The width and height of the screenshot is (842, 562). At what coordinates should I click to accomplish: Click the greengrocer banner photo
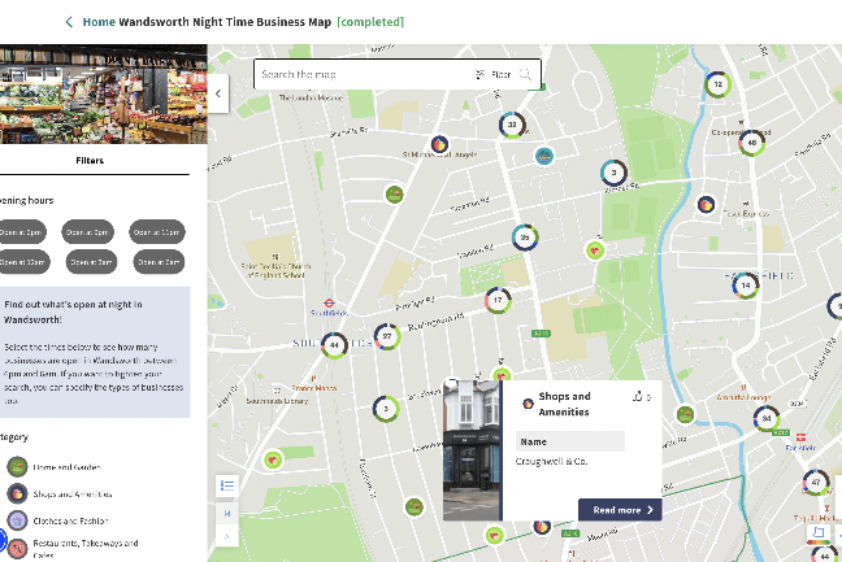[103, 94]
